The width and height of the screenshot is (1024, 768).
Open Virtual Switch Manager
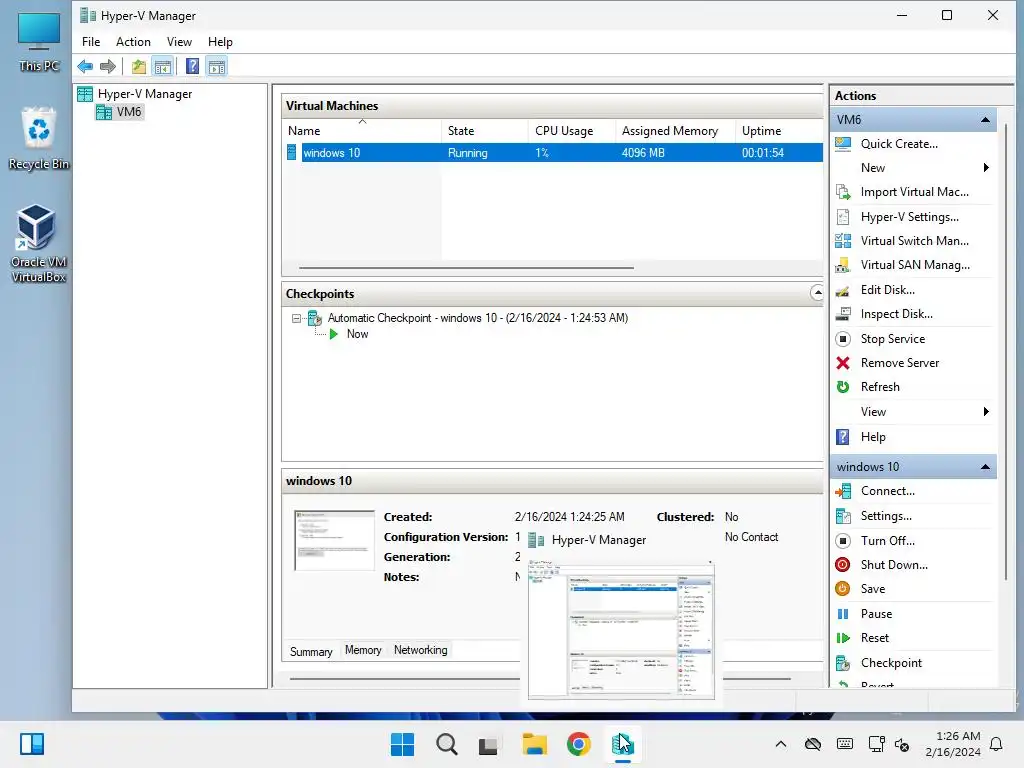[914, 241]
